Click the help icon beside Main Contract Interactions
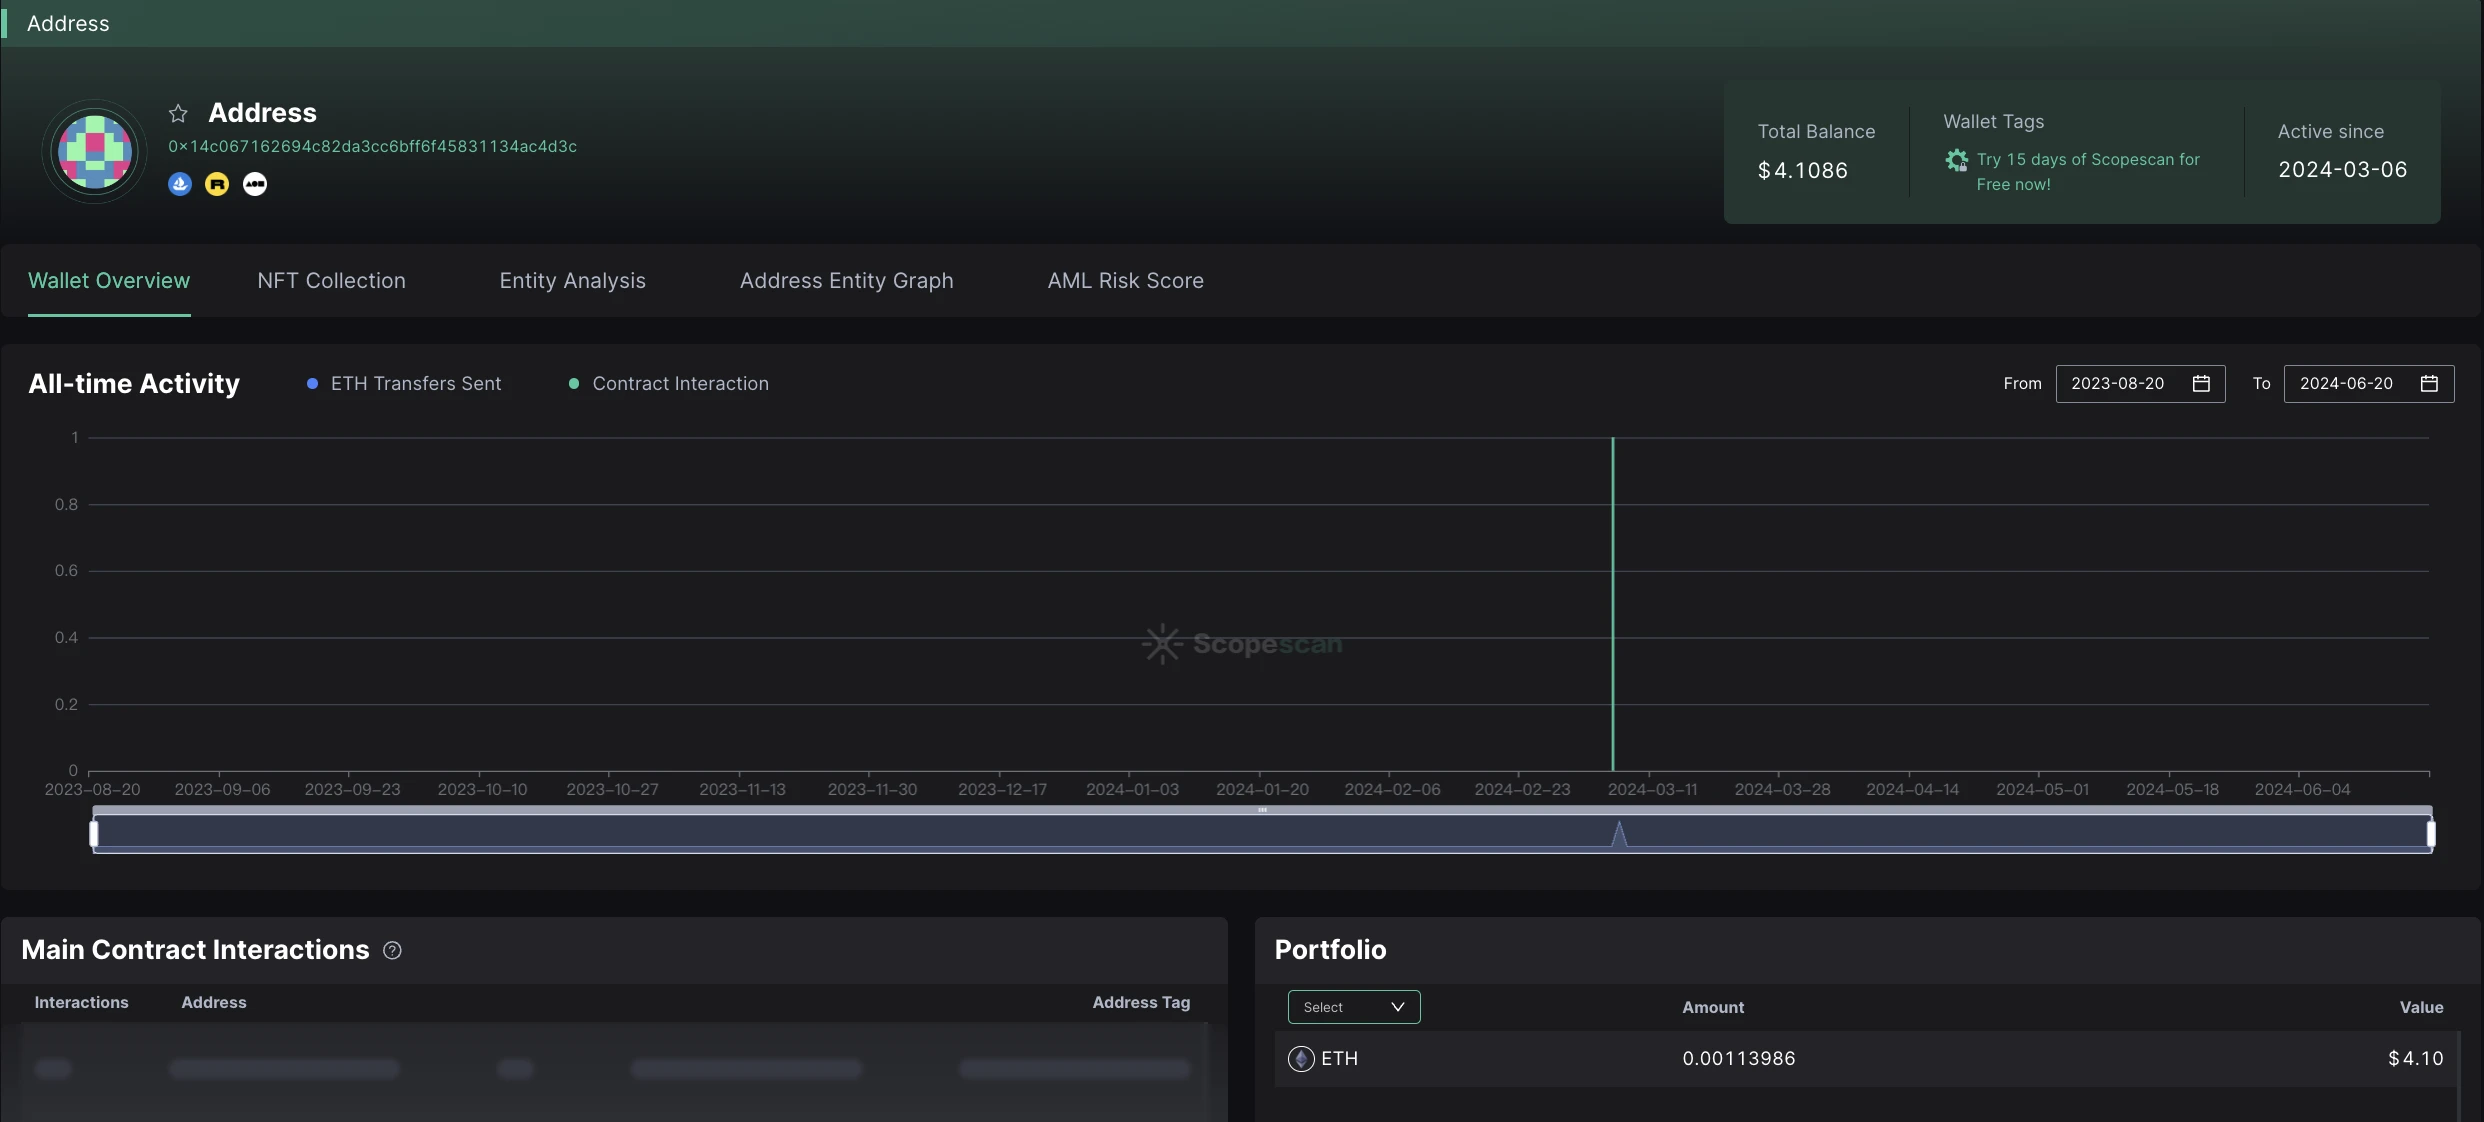 (x=392, y=950)
